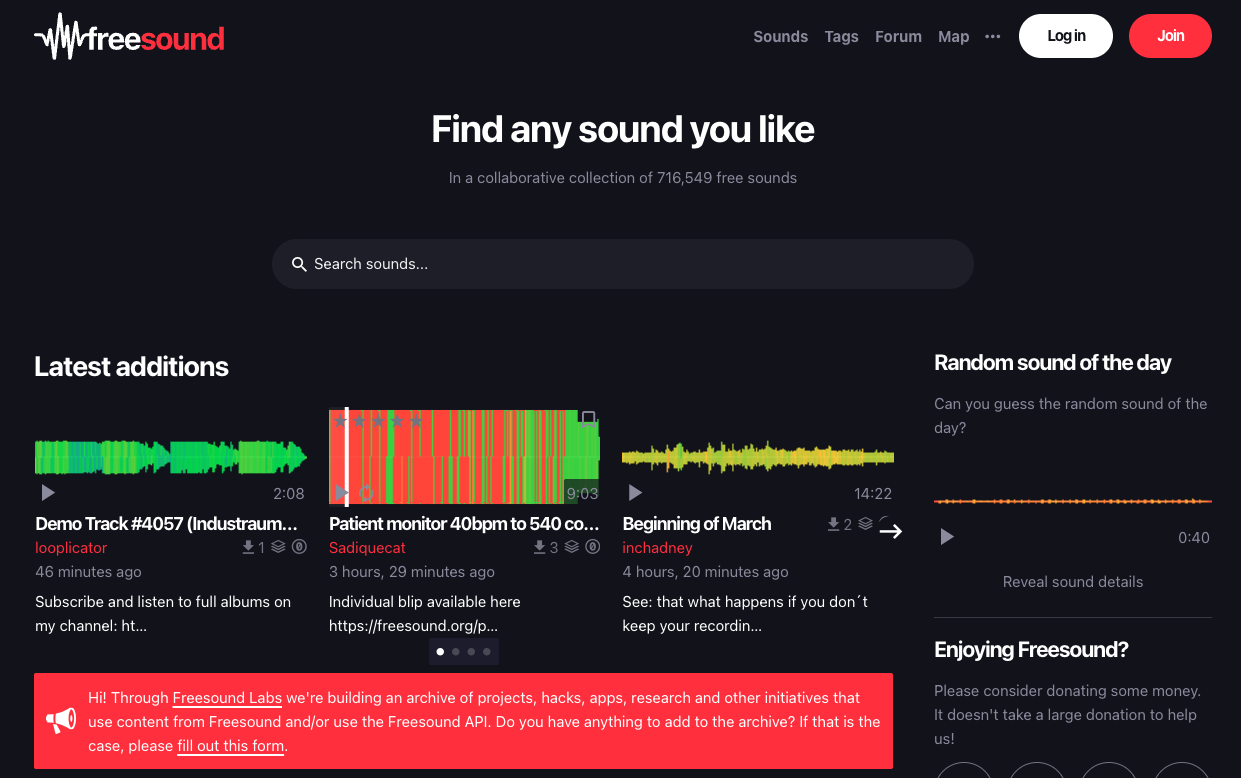The image size is (1241, 778).
Task: Open Sadiquecat's user profile
Action: pyautogui.click(x=367, y=548)
